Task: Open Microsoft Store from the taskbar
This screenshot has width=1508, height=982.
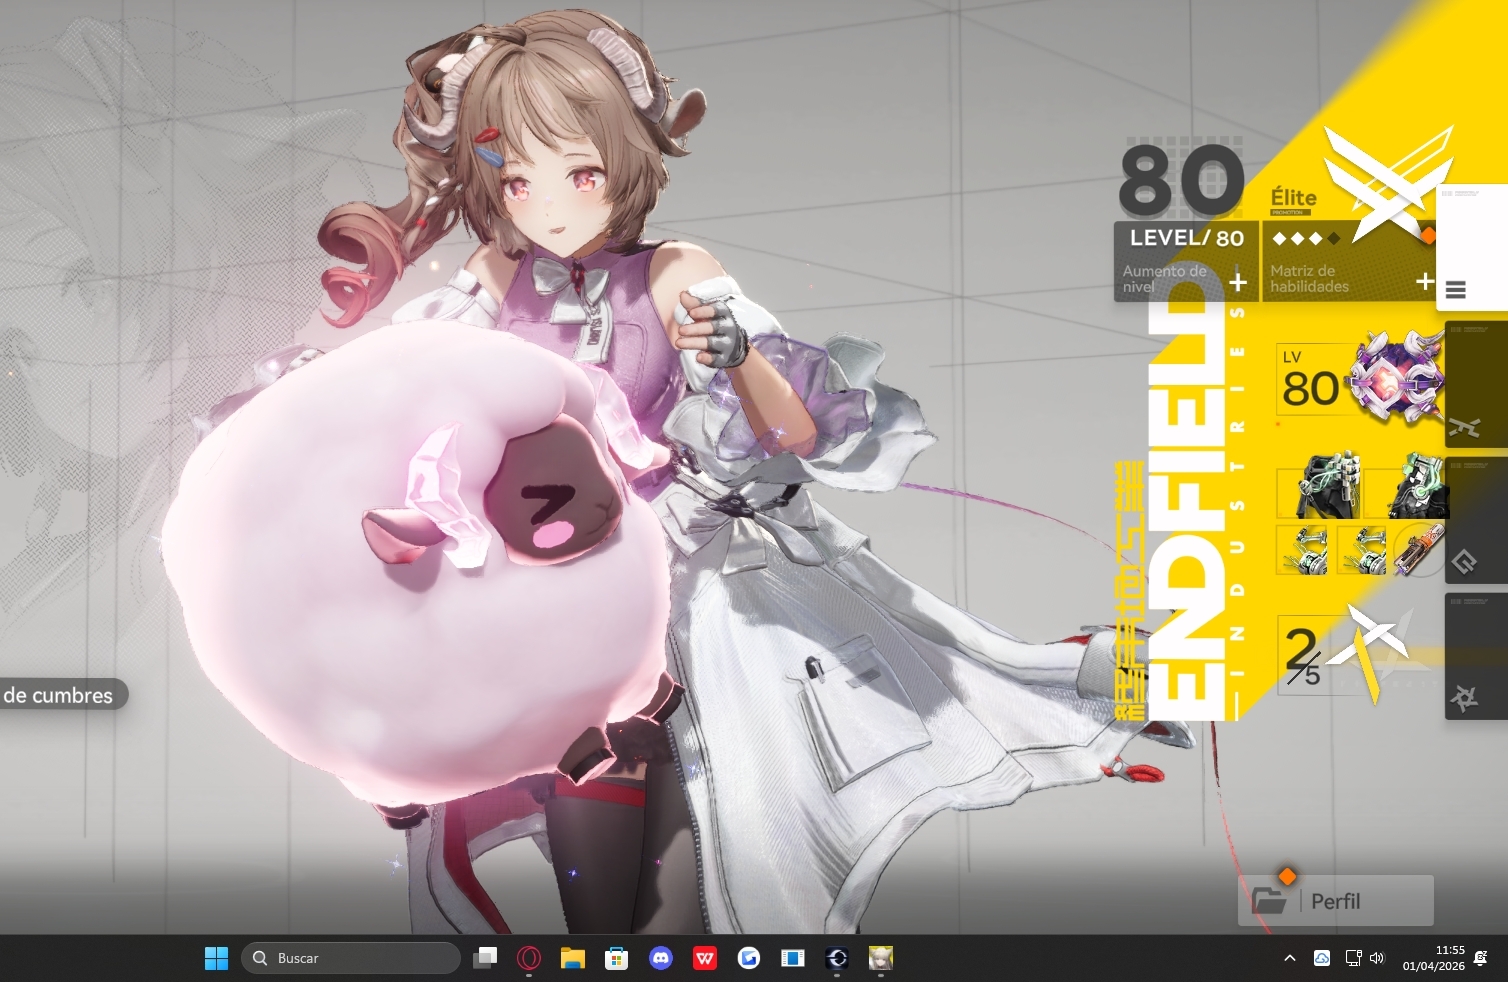Action: [617, 958]
